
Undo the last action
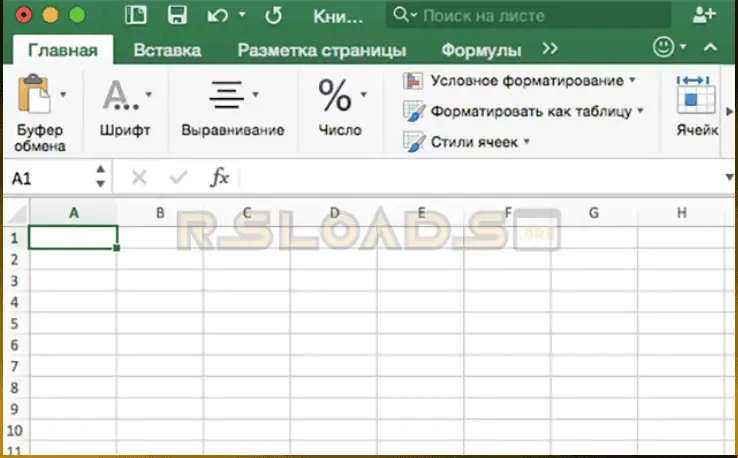[x=217, y=16]
